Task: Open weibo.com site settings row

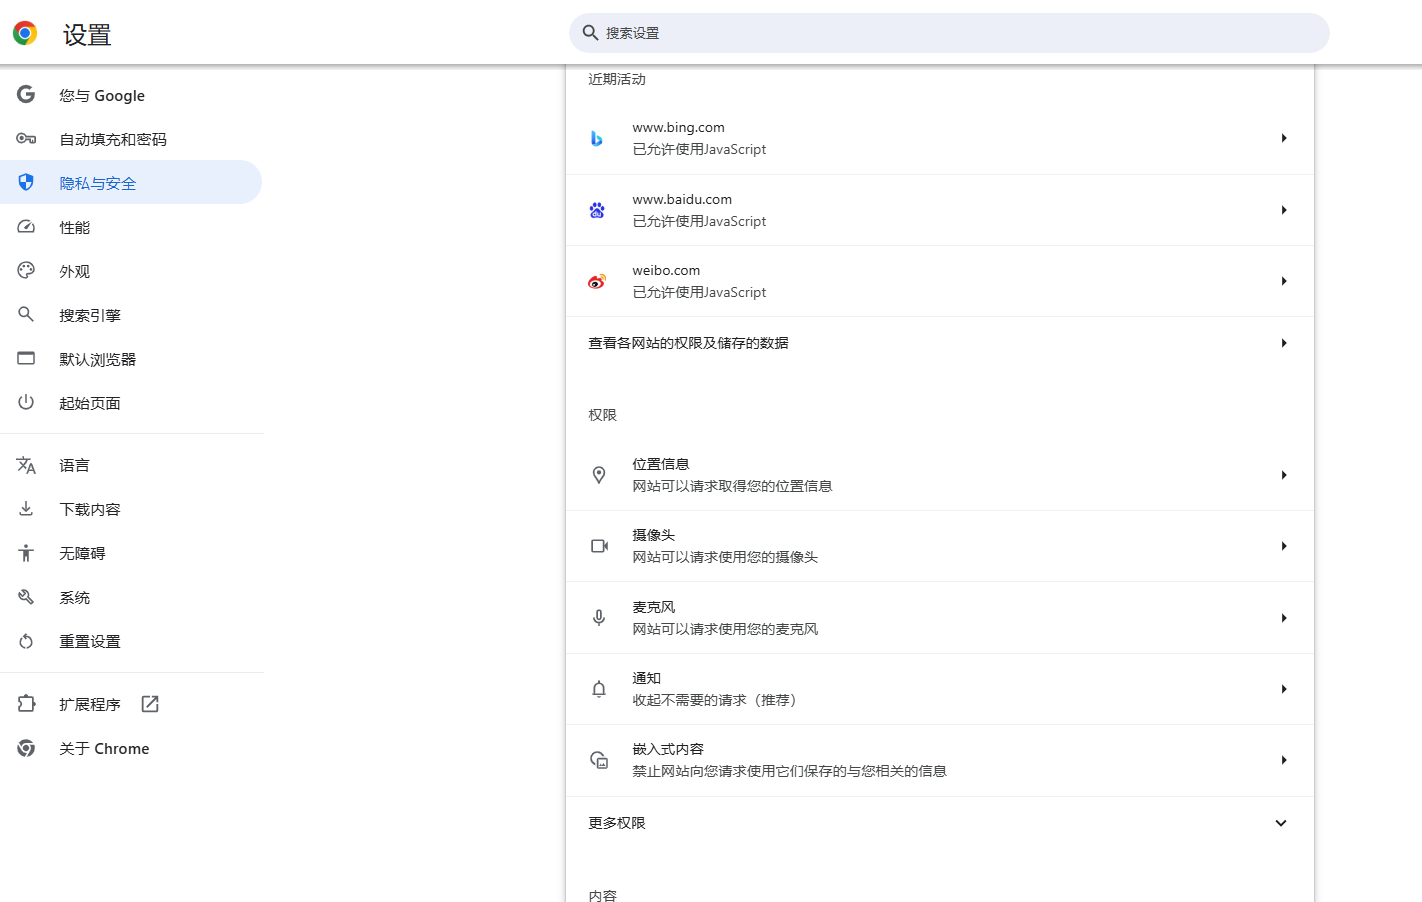Action: point(940,281)
